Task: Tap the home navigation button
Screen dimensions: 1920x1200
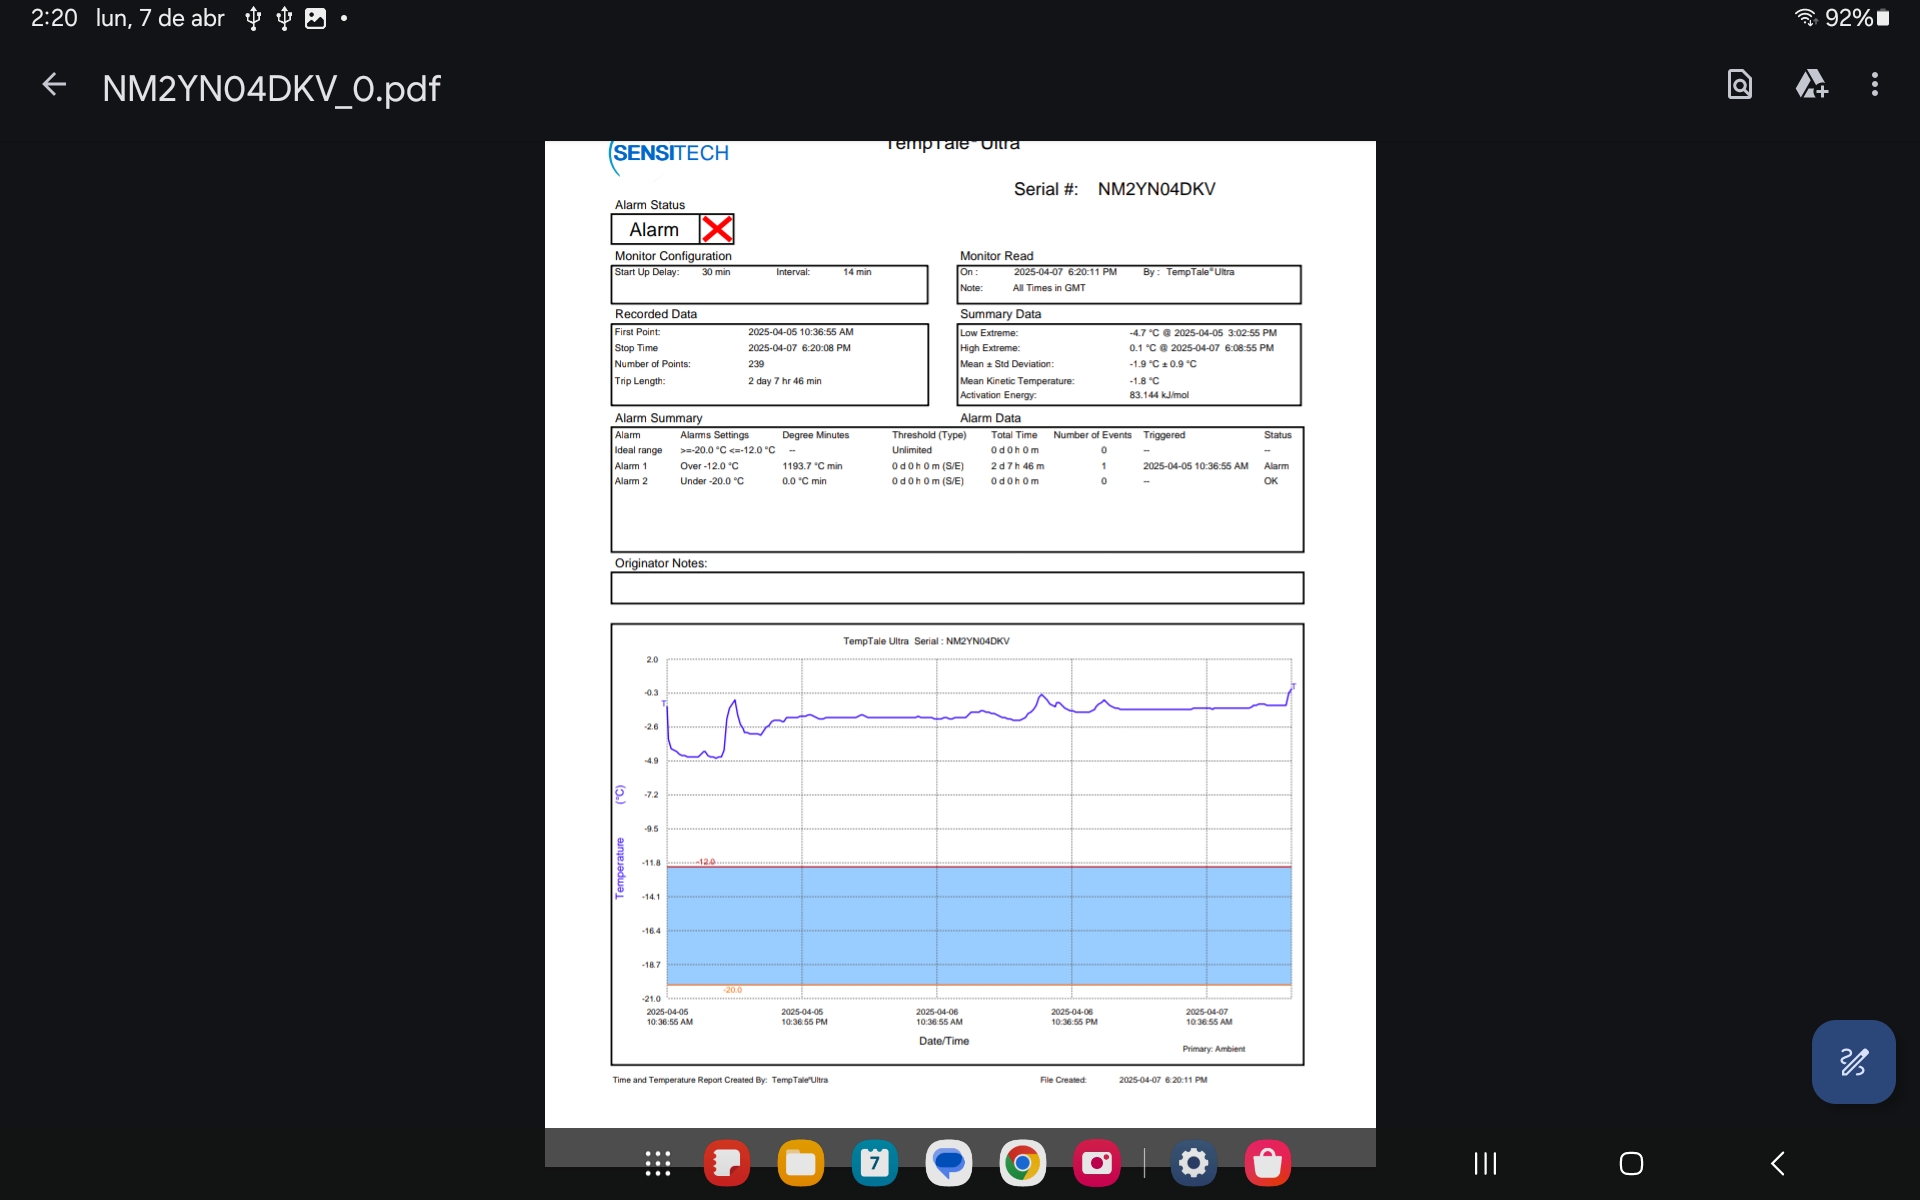Action: tap(1631, 1163)
